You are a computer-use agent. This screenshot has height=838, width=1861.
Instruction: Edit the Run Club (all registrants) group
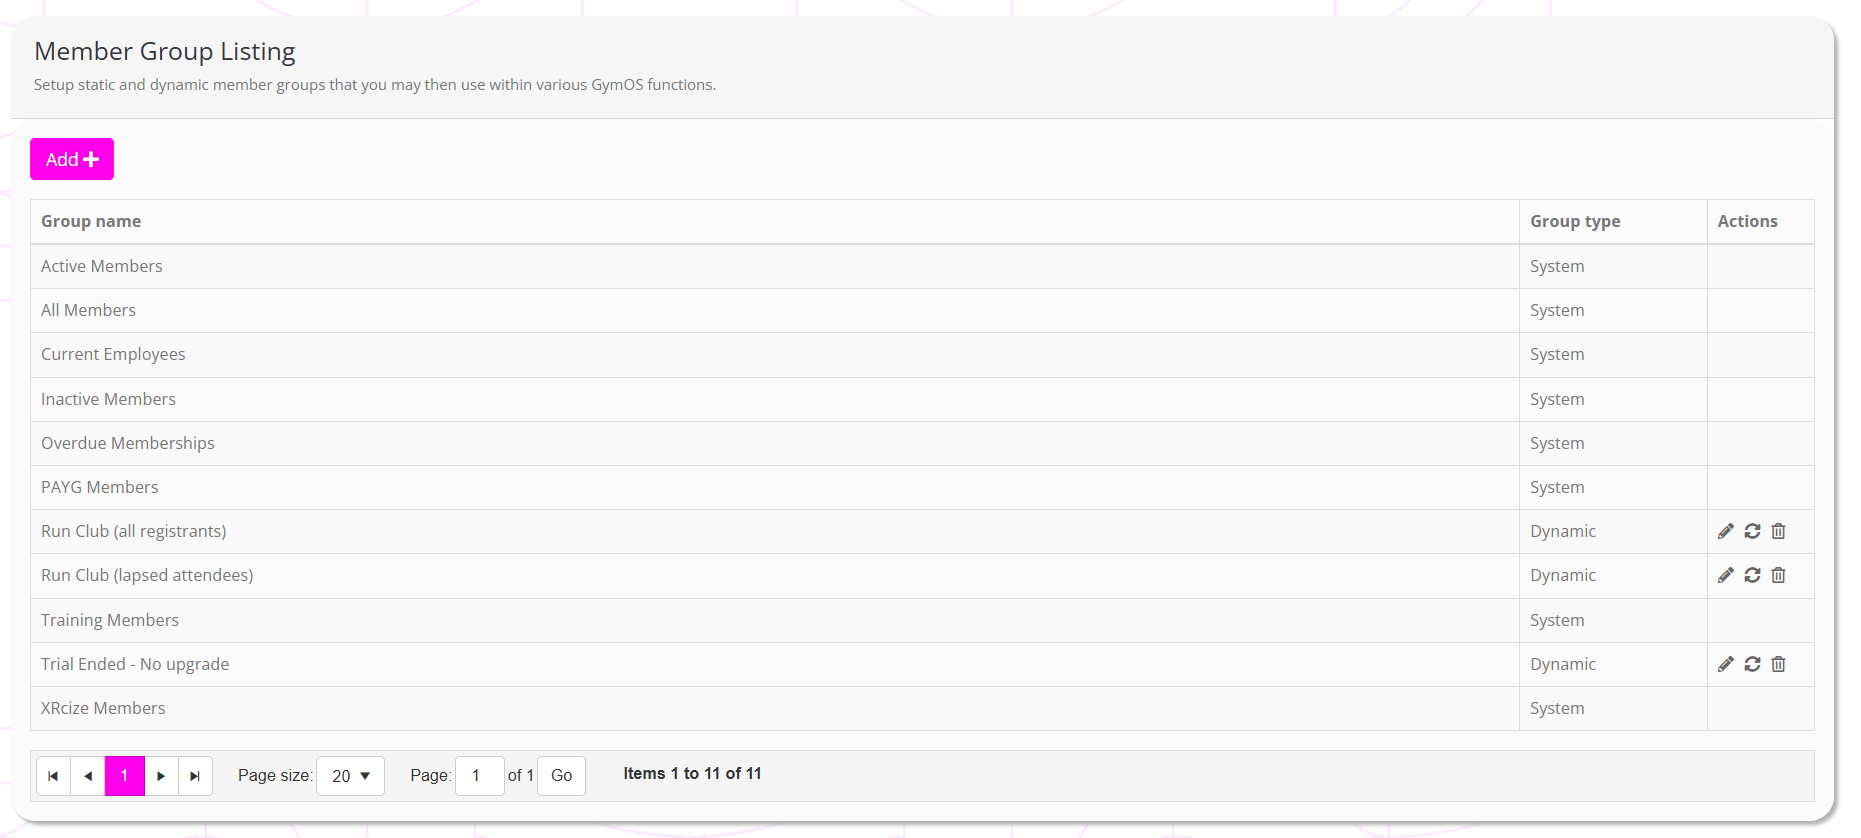tap(1725, 531)
